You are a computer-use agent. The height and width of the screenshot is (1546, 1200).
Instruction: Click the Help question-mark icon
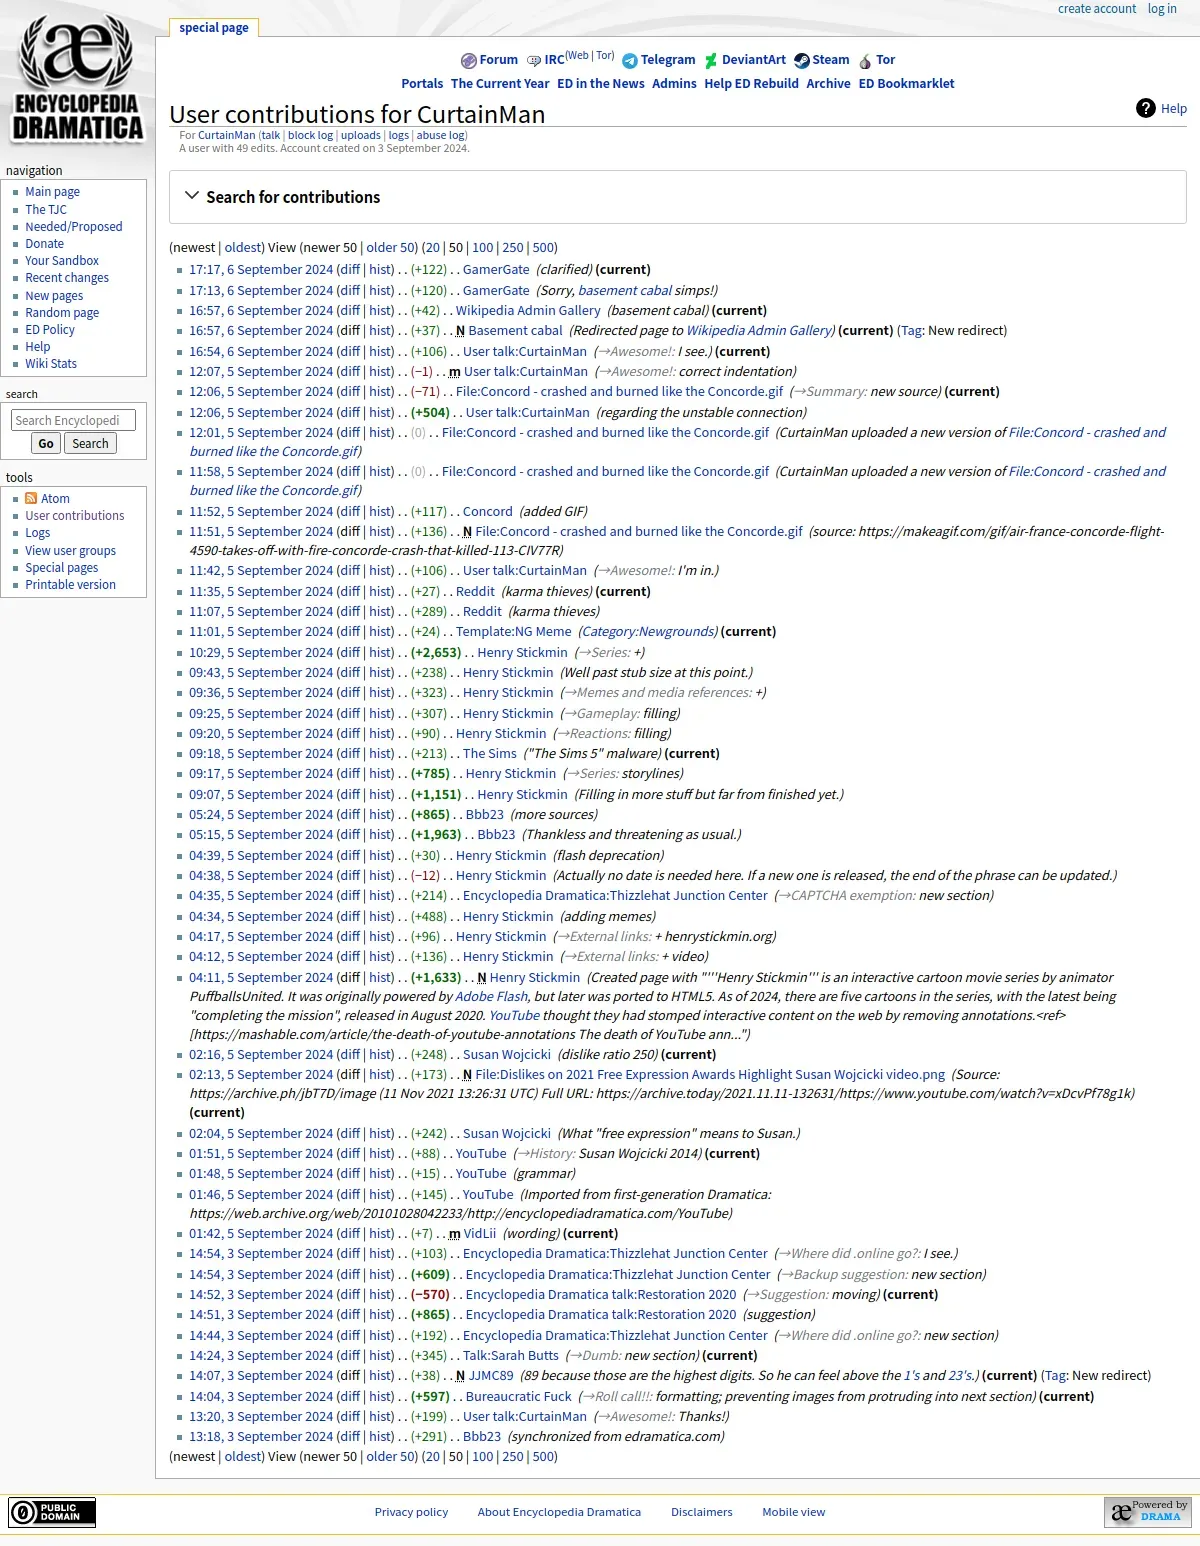(1146, 108)
